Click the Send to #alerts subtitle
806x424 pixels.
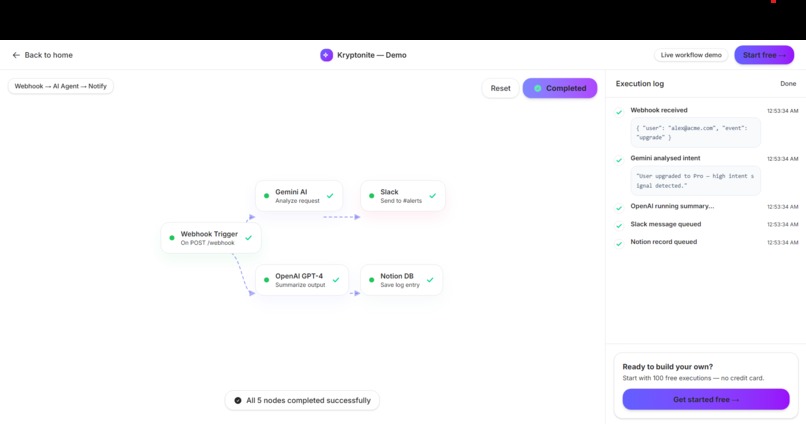click(x=401, y=201)
